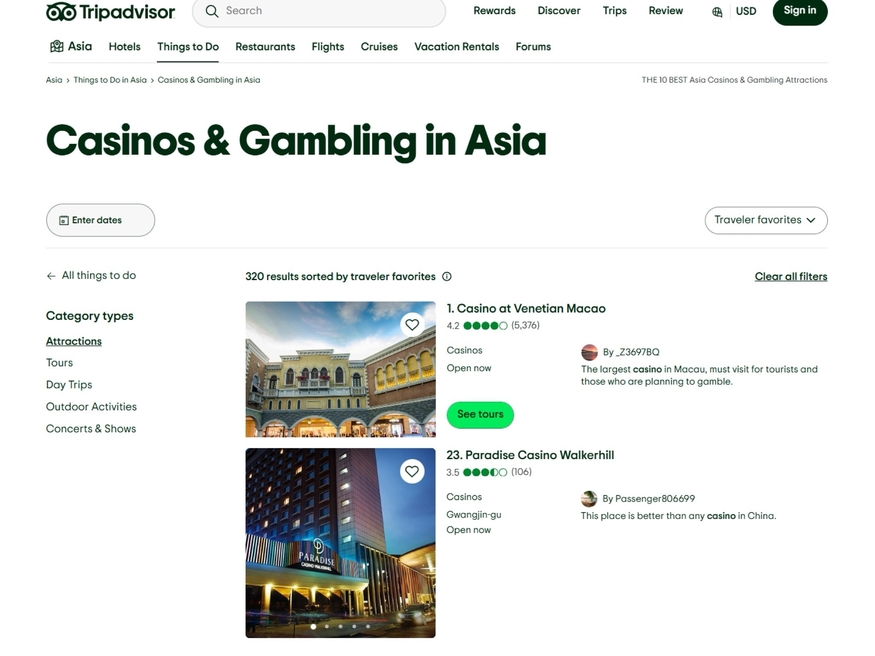
Task: Click the Asia map icon
Action: pyautogui.click(x=56, y=46)
